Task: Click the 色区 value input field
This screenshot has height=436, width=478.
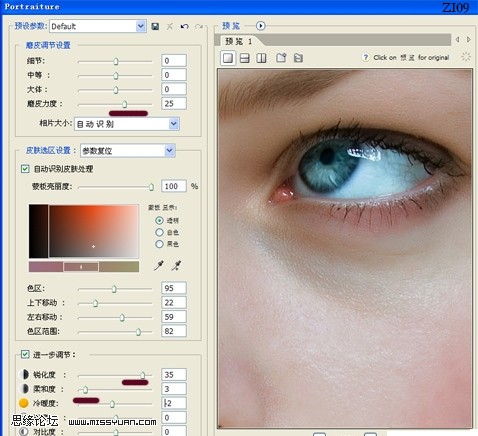Action: (x=174, y=288)
